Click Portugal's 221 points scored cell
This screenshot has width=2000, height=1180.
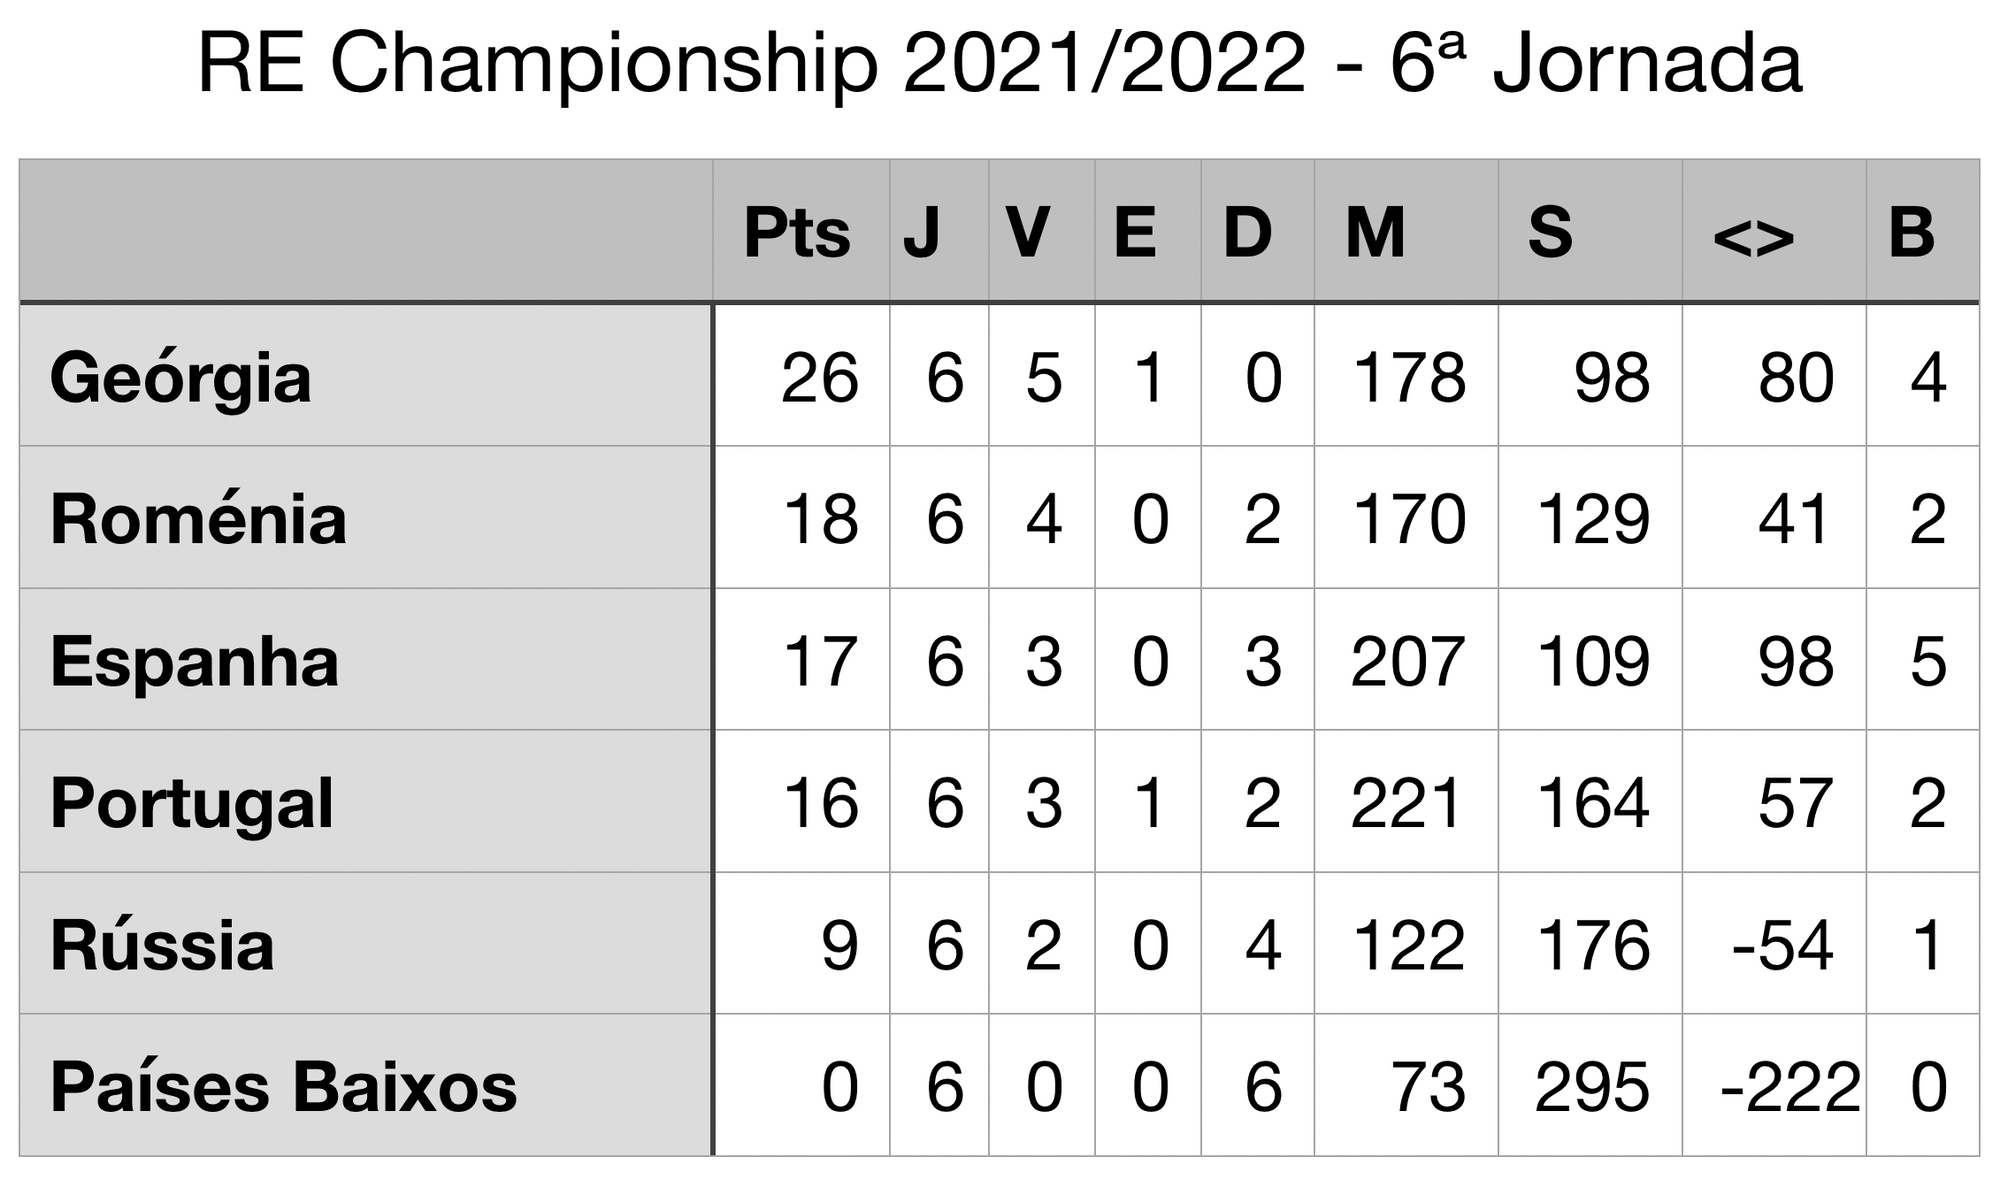(1407, 803)
